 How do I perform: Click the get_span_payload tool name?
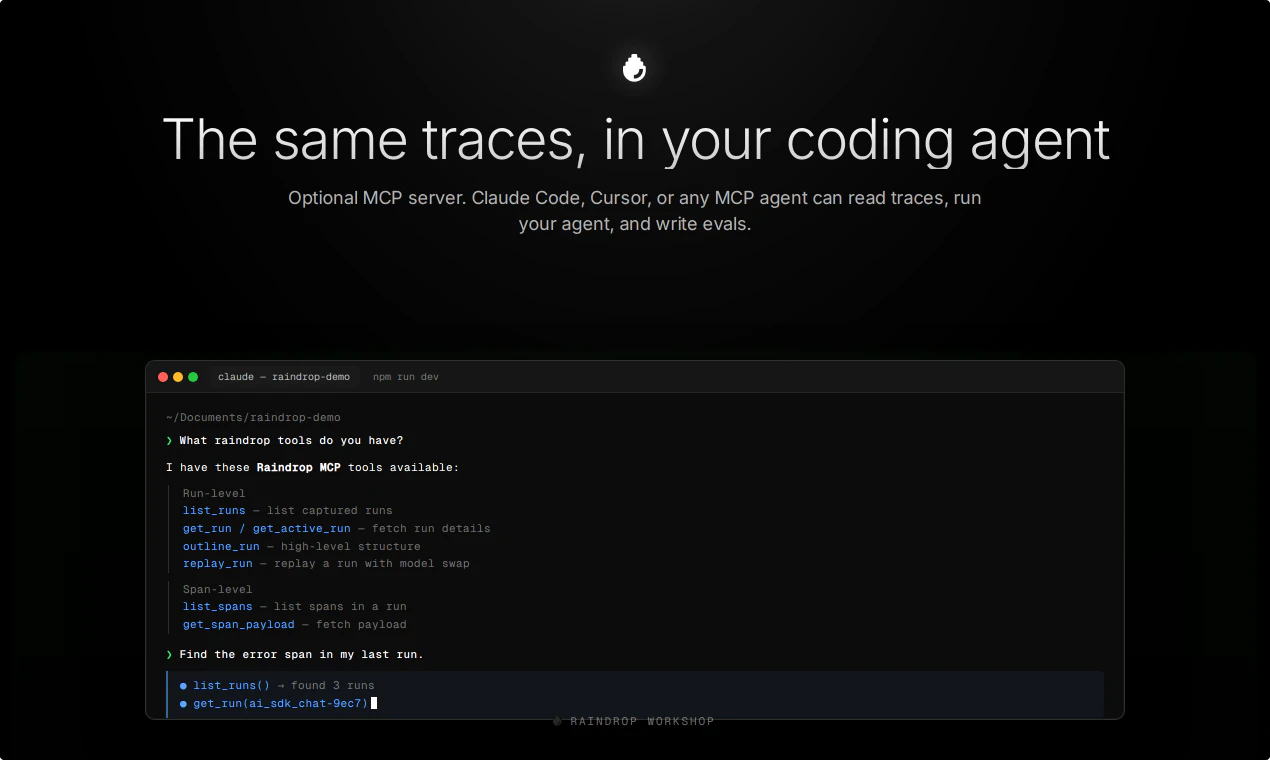[239, 625]
